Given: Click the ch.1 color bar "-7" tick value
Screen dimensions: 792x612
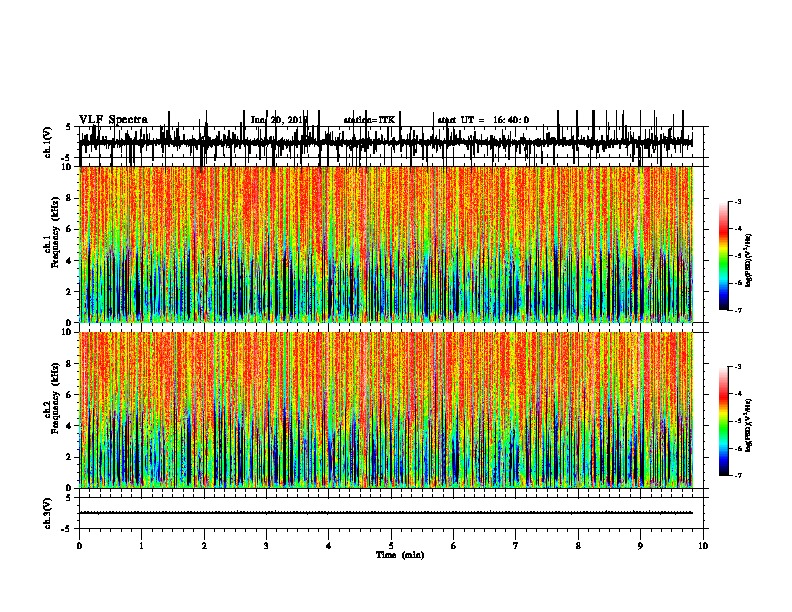Looking at the screenshot, I should tap(737, 310).
